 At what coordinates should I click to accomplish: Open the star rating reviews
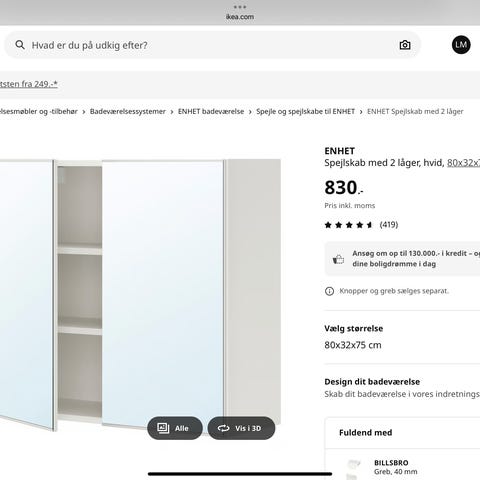pos(361,225)
